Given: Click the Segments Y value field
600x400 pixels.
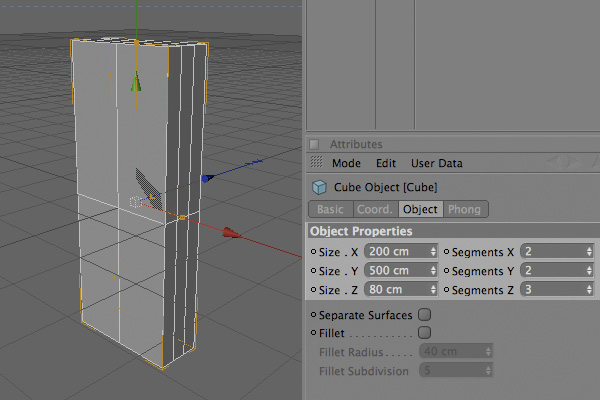Looking at the screenshot, I should 557,271.
